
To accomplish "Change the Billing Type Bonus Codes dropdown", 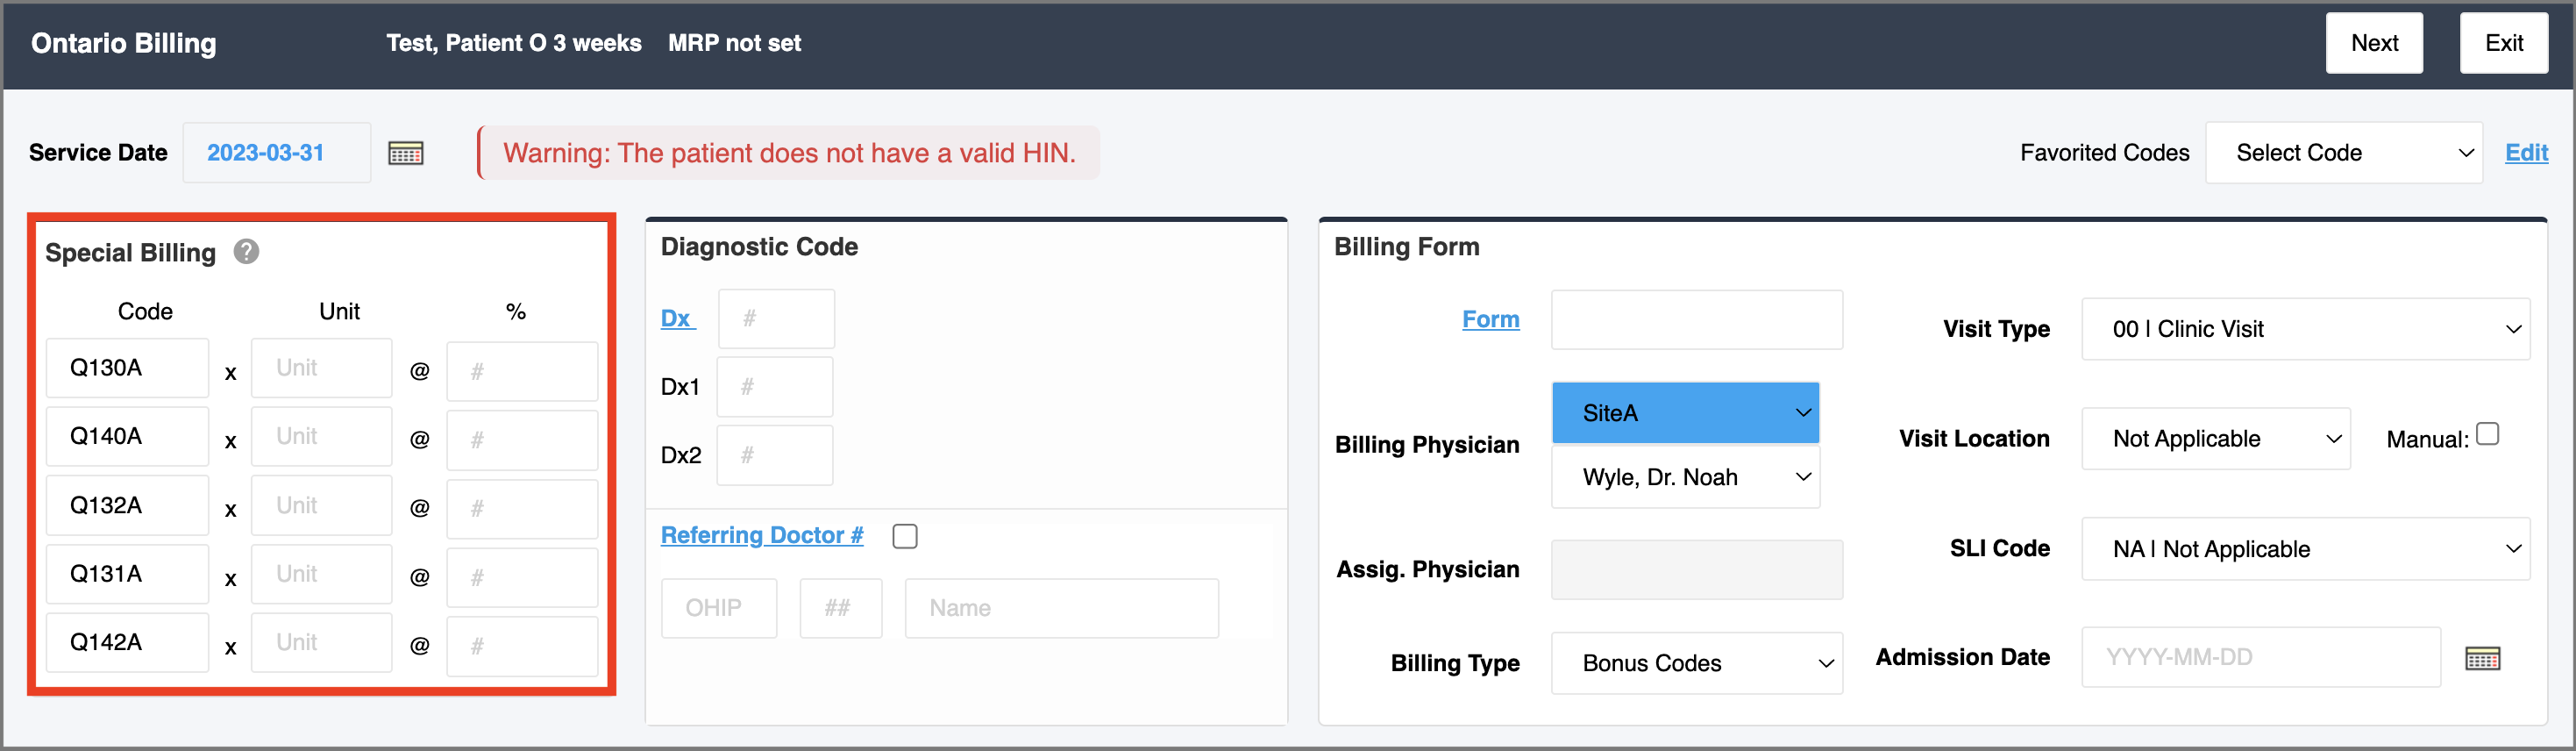I will point(1696,663).
